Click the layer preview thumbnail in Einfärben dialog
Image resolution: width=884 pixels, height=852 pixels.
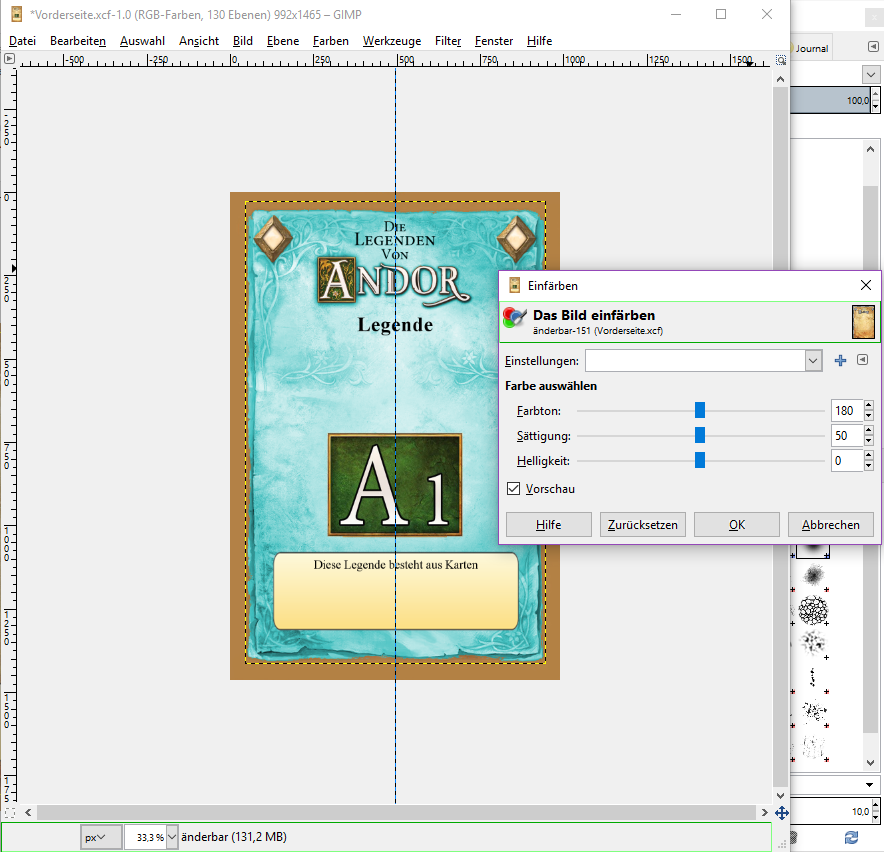click(863, 322)
